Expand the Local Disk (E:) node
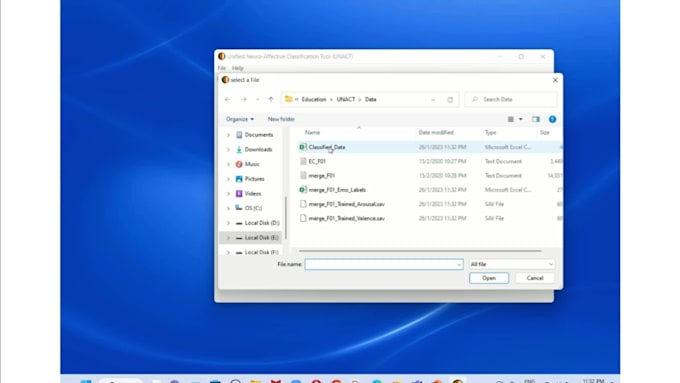The width and height of the screenshot is (680, 383). coord(229,238)
